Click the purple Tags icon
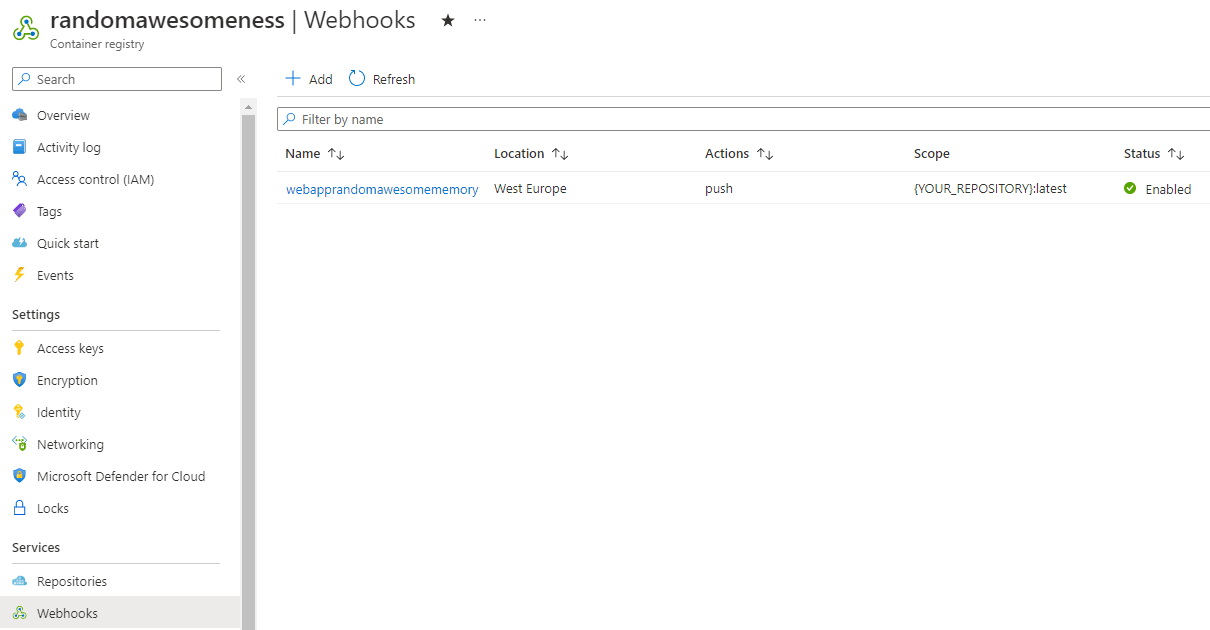Image resolution: width=1210 pixels, height=630 pixels. [x=19, y=211]
